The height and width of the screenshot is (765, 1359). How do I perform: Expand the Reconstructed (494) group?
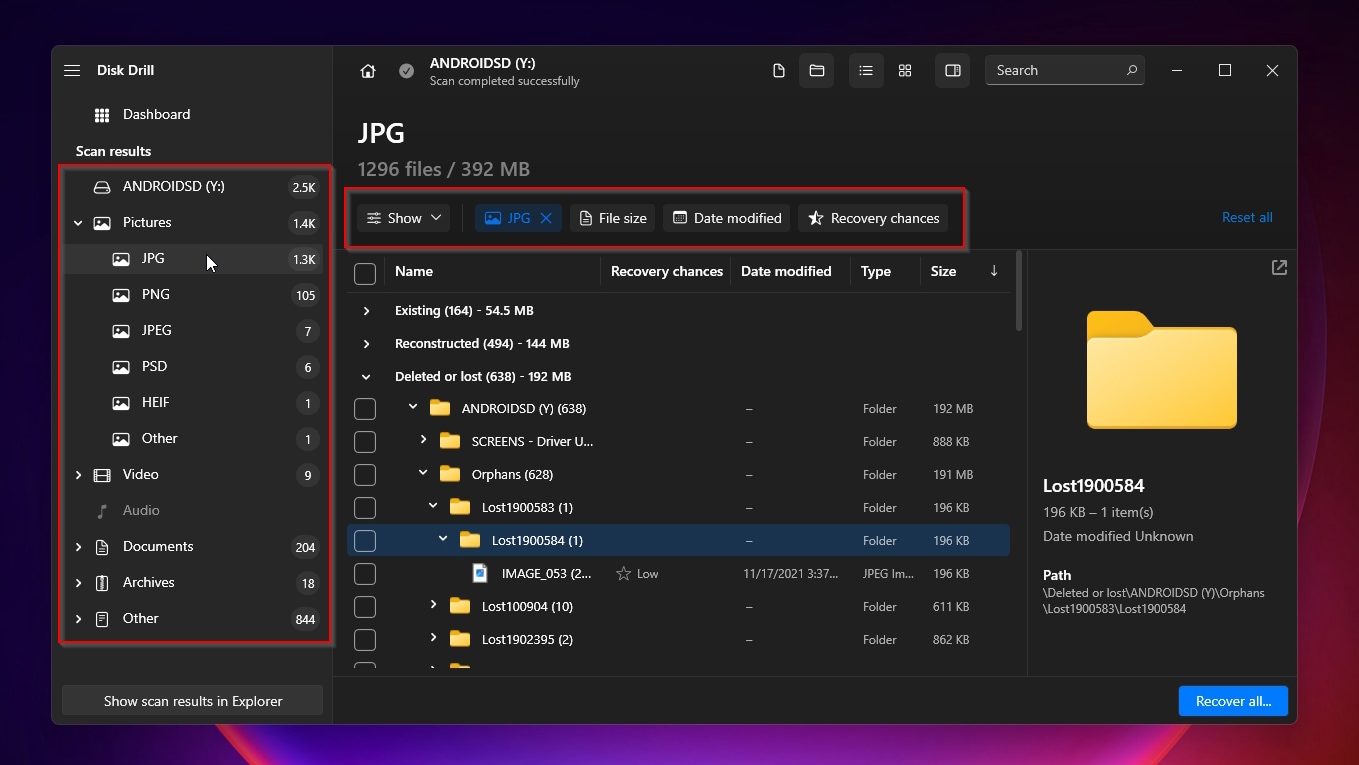coord(366,344)
